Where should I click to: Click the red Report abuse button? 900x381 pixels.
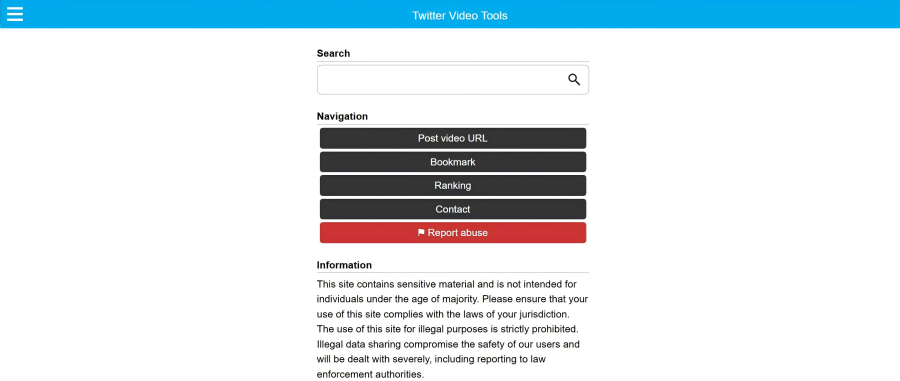click(x=453, y=233)
